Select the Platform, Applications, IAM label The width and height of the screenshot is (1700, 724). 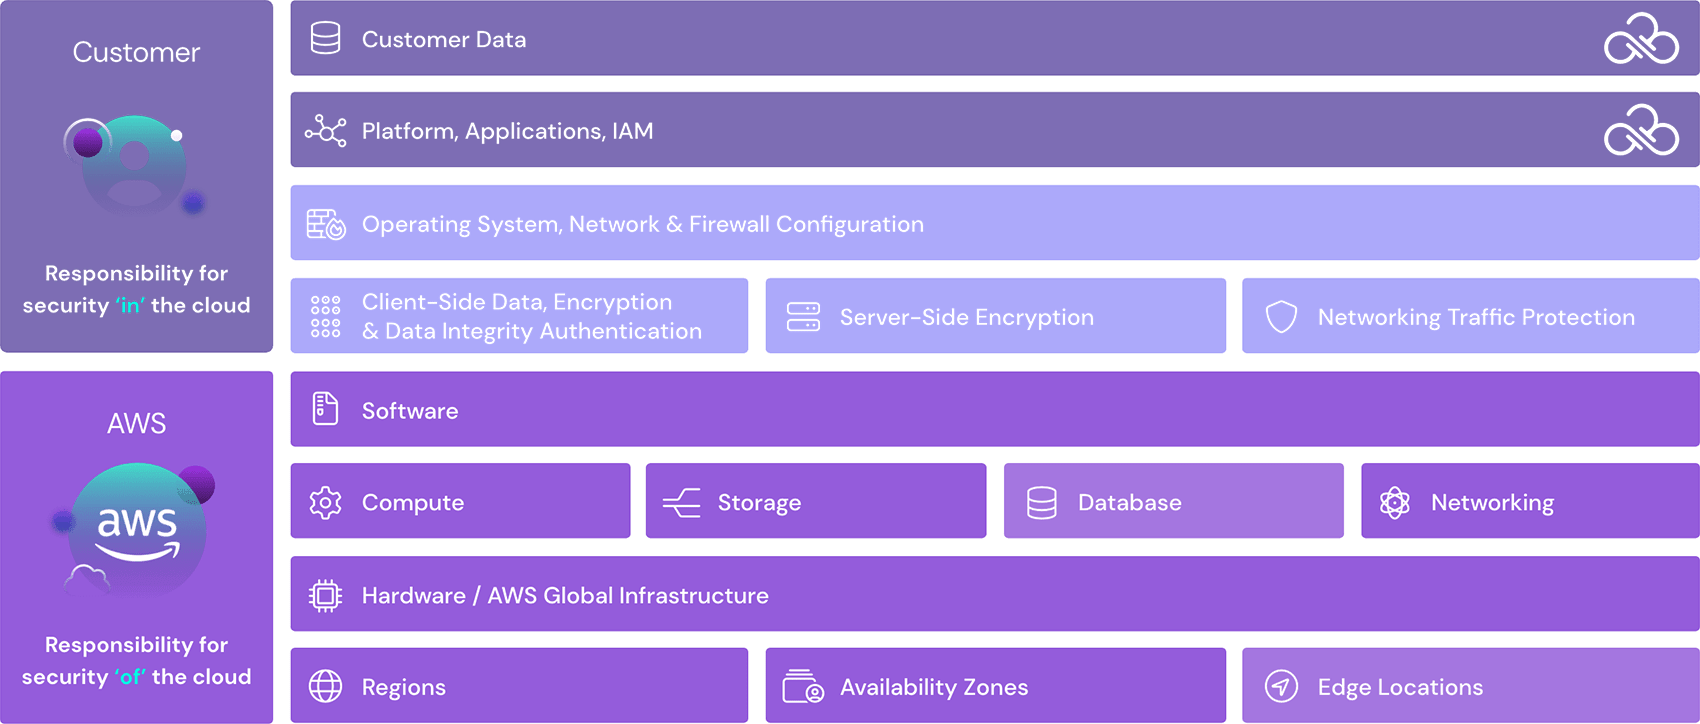point(508,131)
